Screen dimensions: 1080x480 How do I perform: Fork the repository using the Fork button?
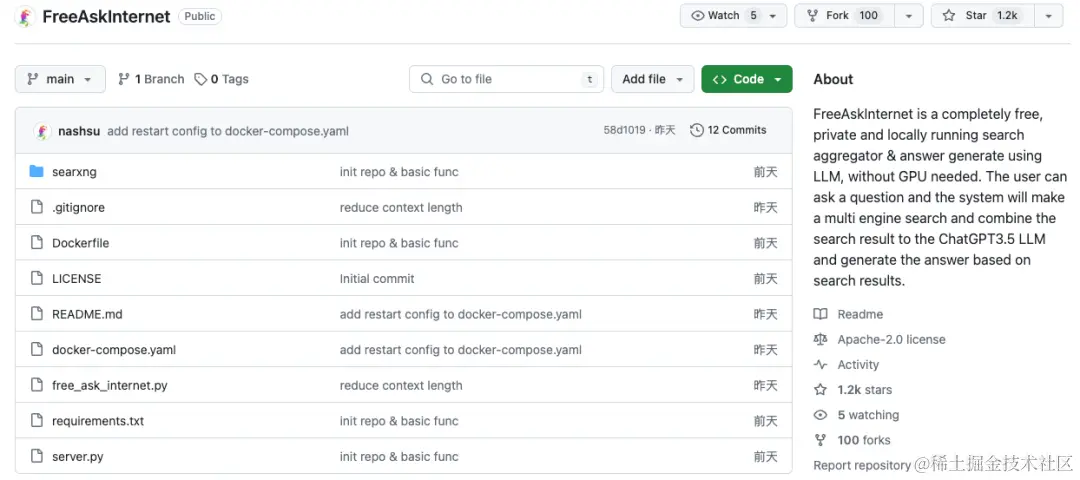tap(845, 16)
